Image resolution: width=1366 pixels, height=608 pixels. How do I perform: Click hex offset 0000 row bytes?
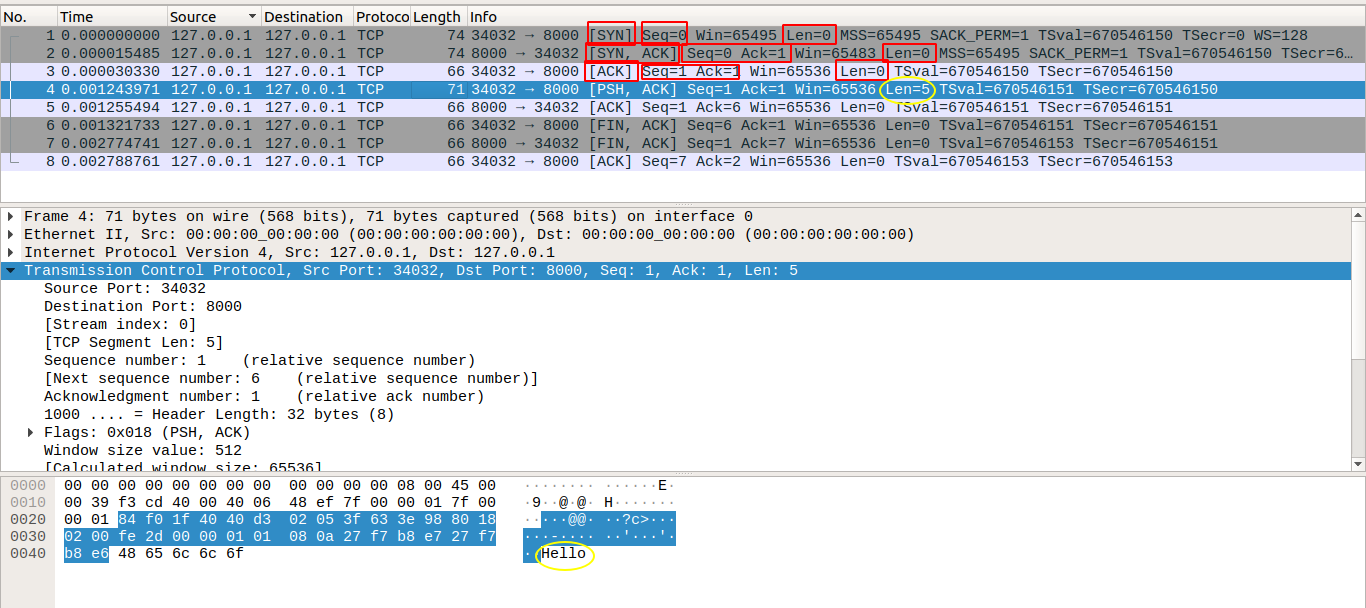click(x=280, y=486)
